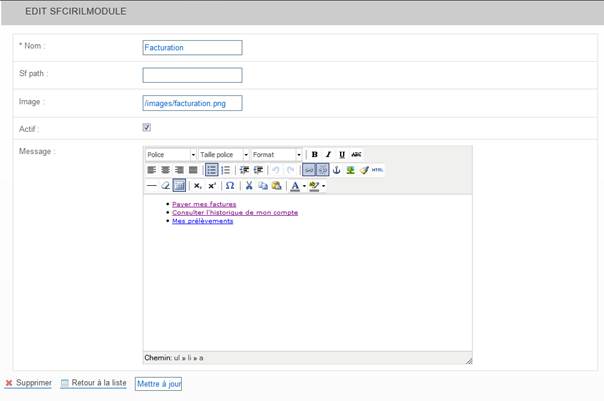604x401 pixels.
Task: Insert a special character with Omega icon
Action: point(229,186)
